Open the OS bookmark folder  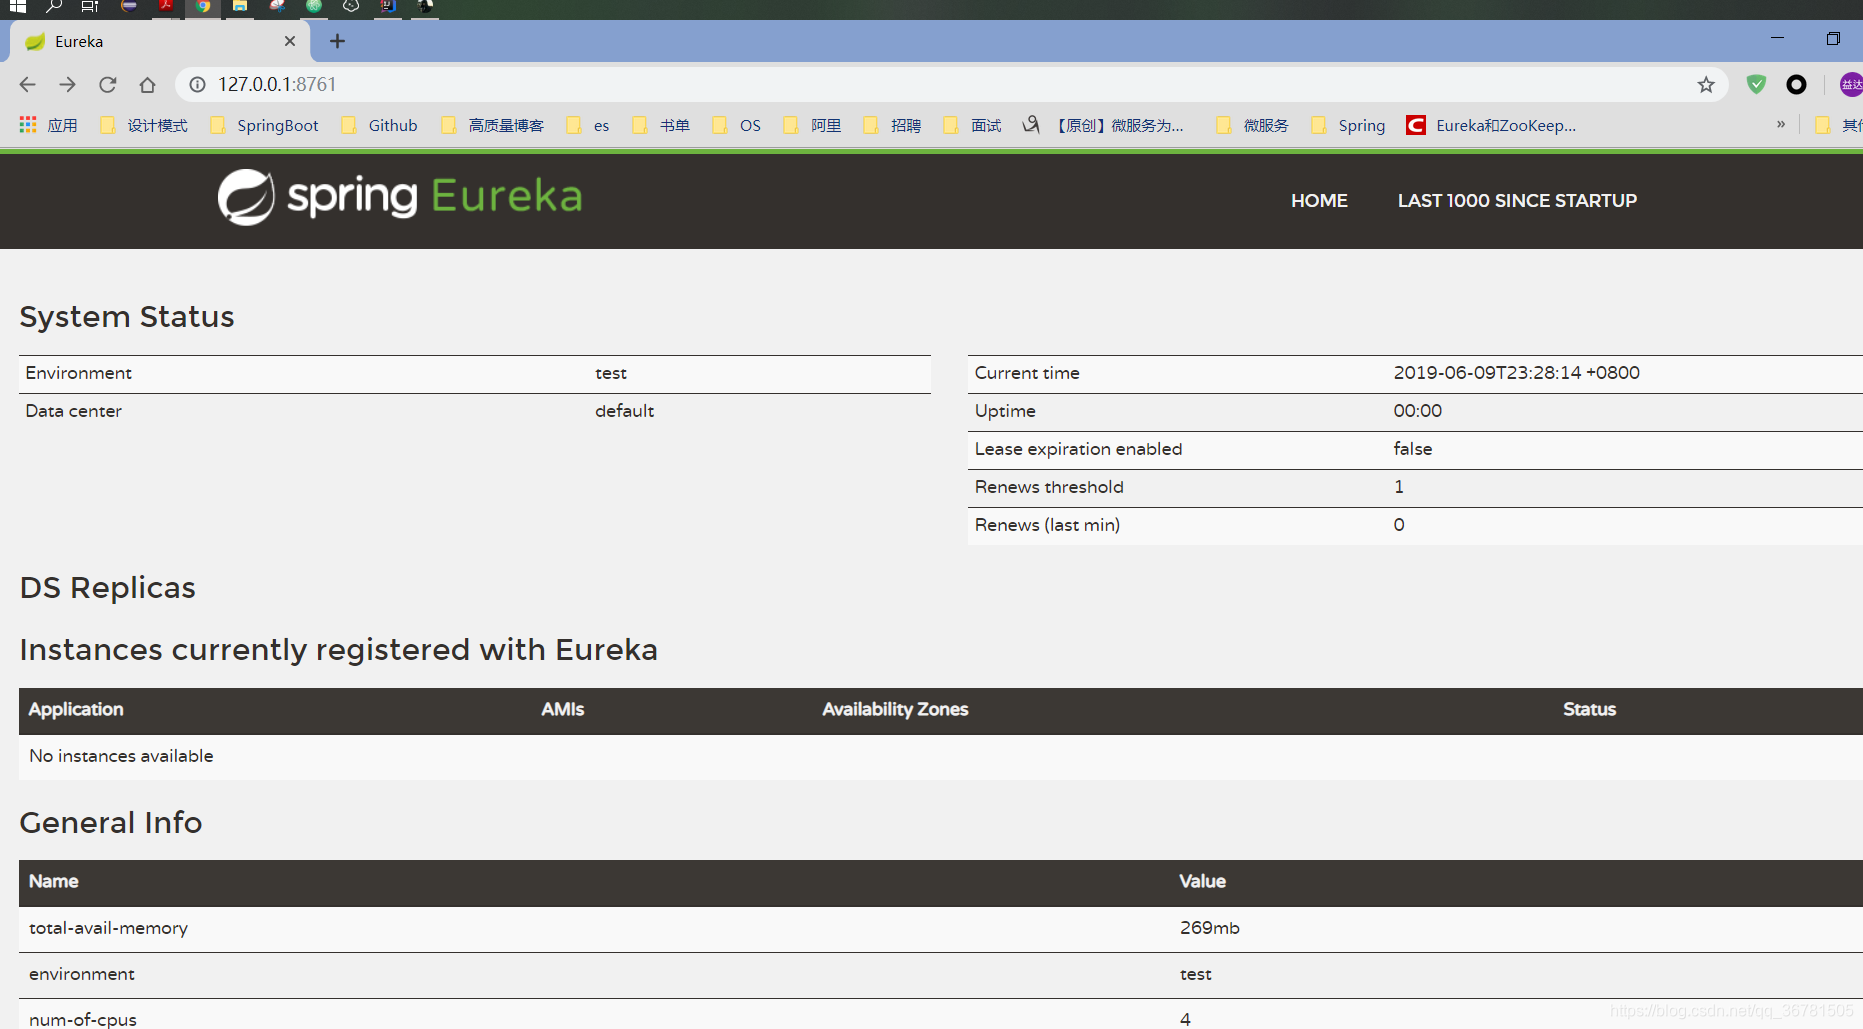tap(737, 125)
